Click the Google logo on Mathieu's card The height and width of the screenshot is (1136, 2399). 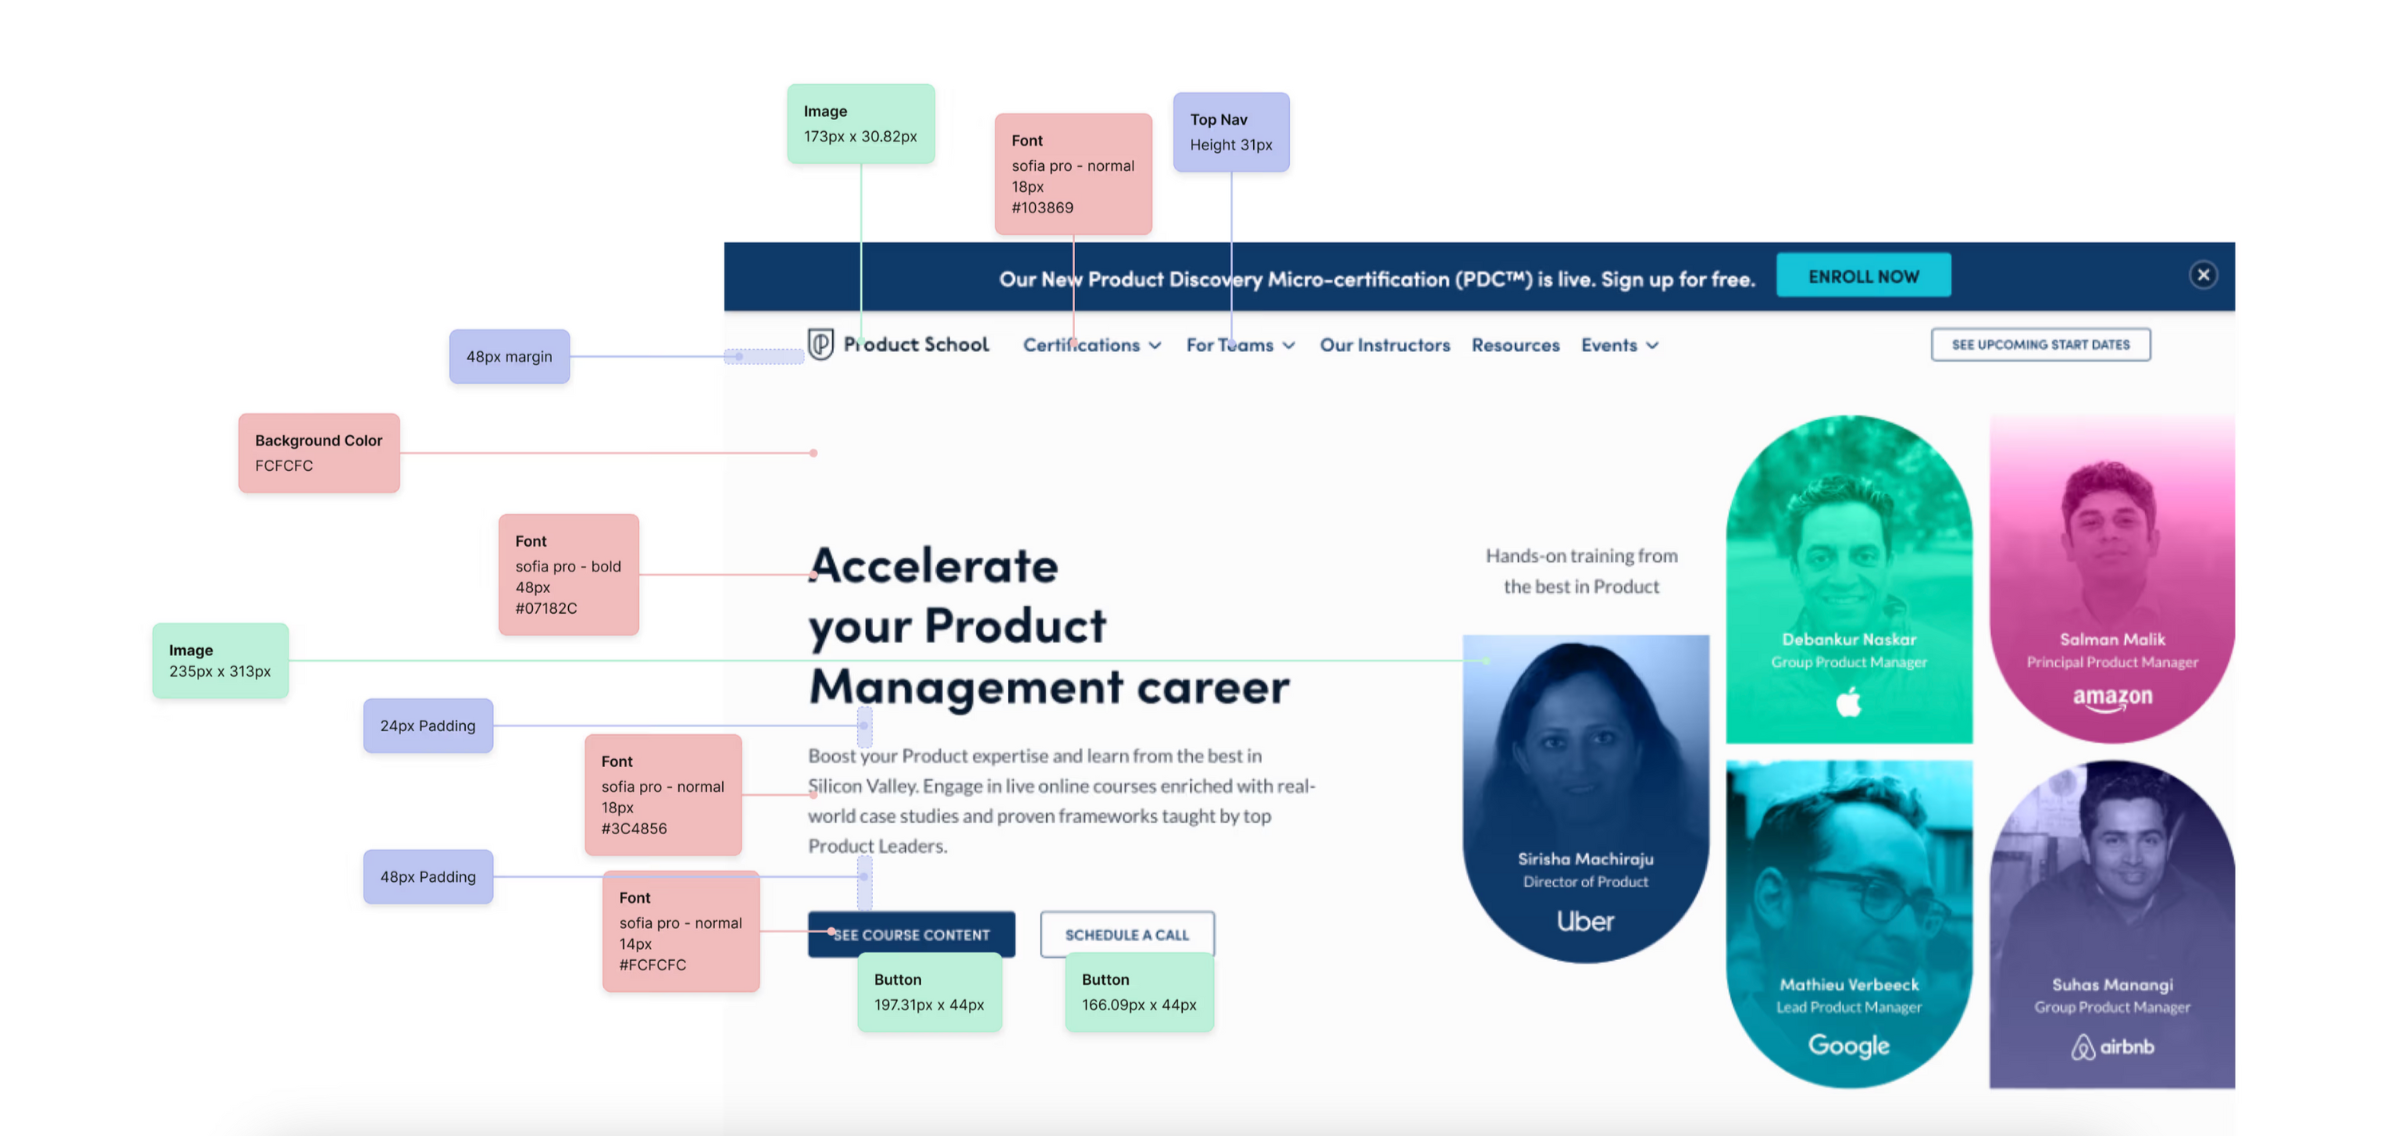click(x=1848, y=1045)
